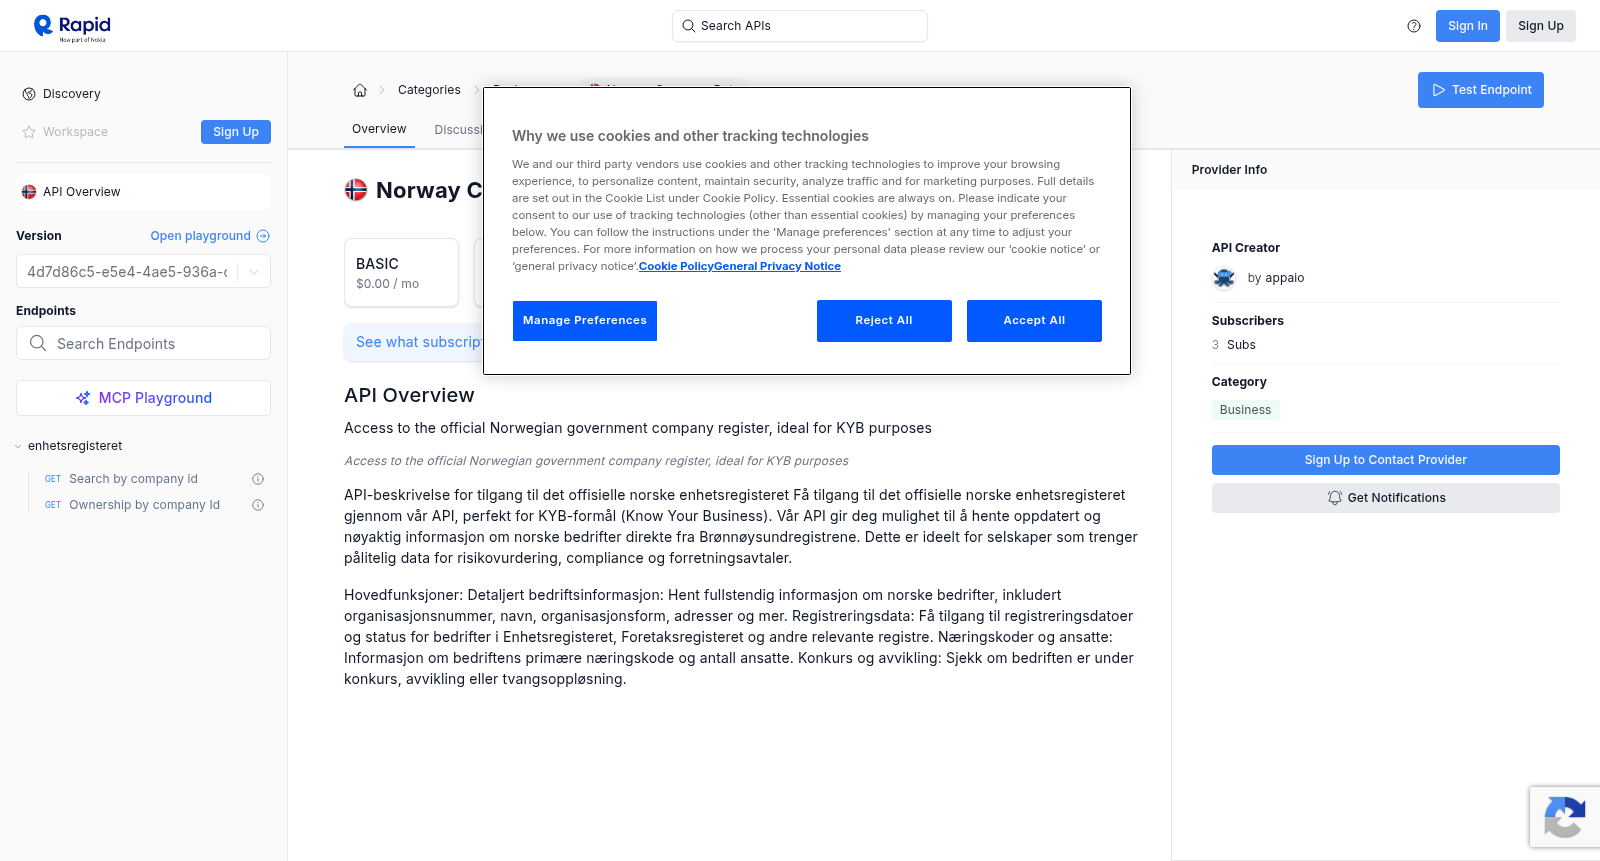
Task: Click the Norway flag beside the API title
Action: click(x=356, y=190)
